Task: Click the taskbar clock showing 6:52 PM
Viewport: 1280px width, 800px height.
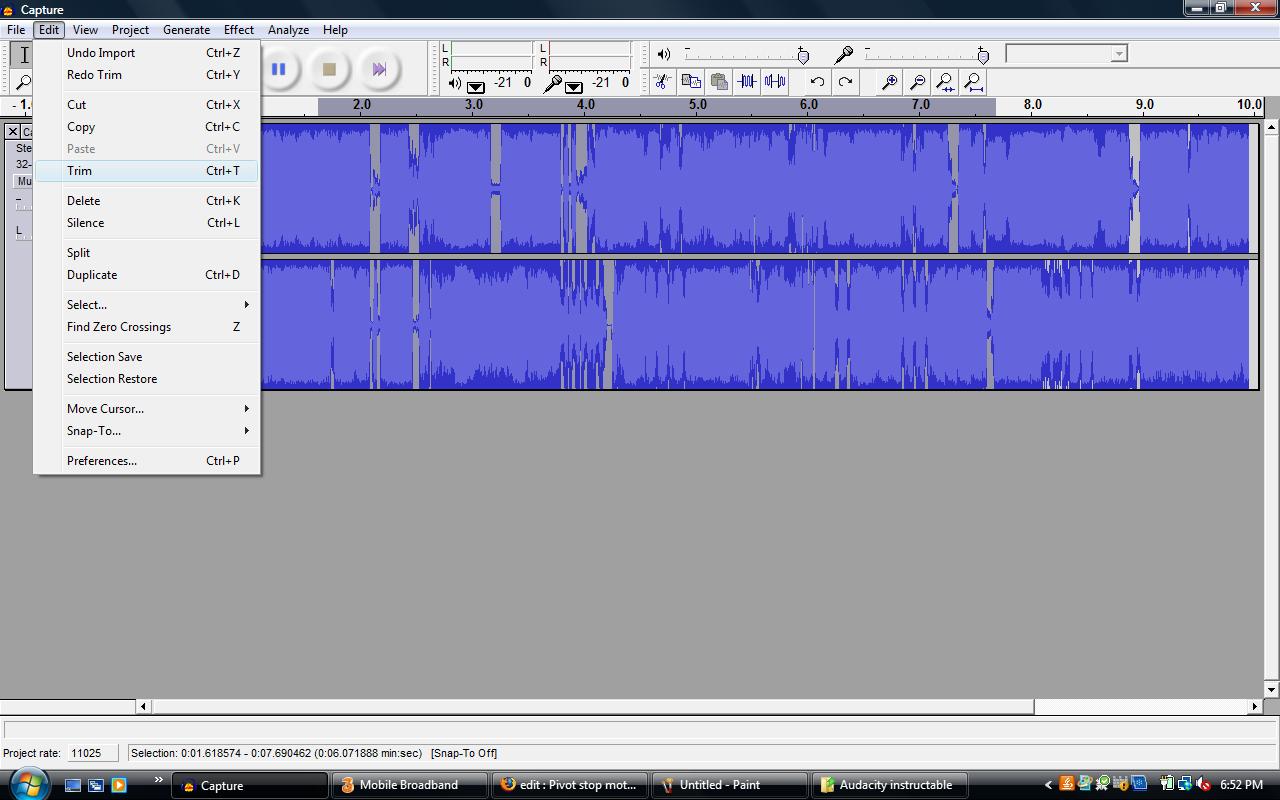Action: click(1241, 785)
